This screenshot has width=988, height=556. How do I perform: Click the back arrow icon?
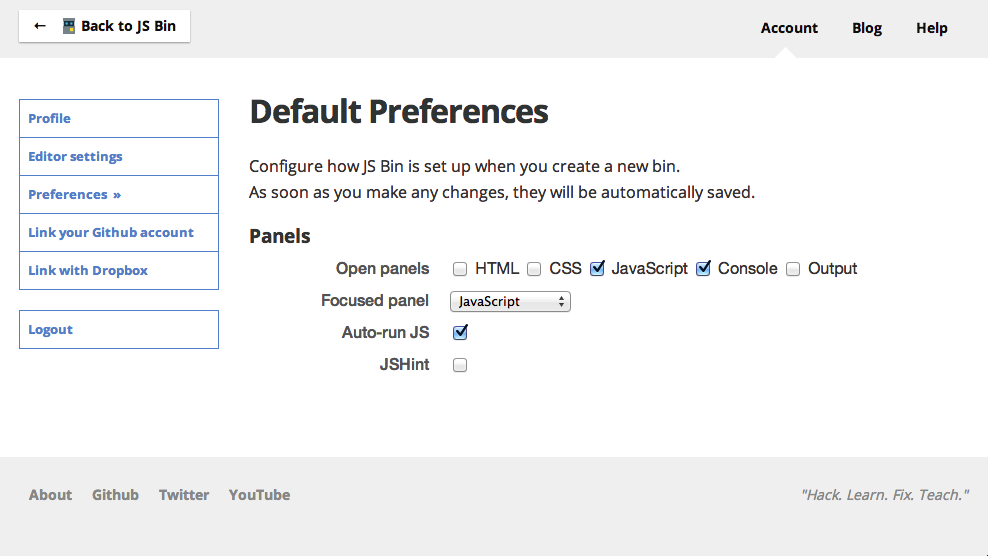coord(40,26)
